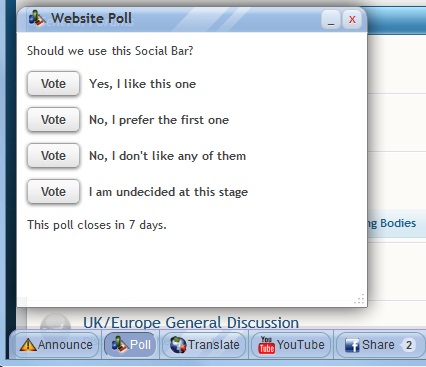Vote for "I am undecided at this stage"
This screenshot has height=367, width=426.
click(x=53, y=192)
